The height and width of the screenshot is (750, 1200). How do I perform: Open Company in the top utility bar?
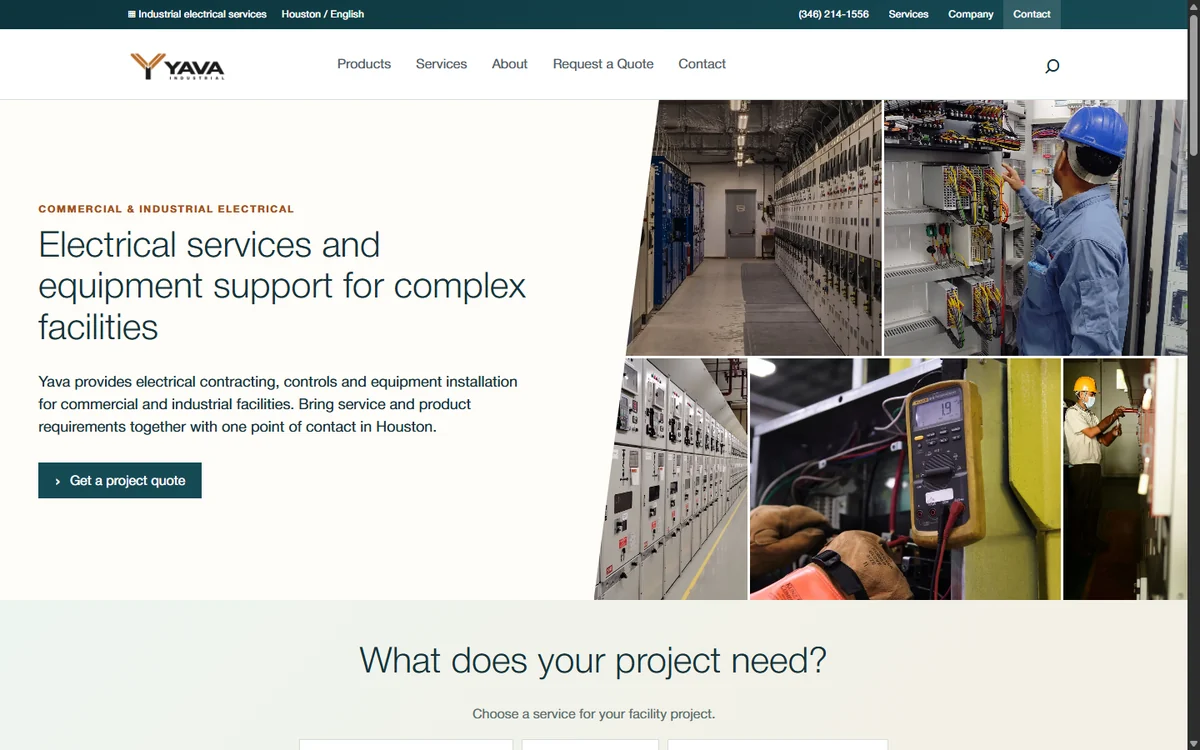[970, 14]
